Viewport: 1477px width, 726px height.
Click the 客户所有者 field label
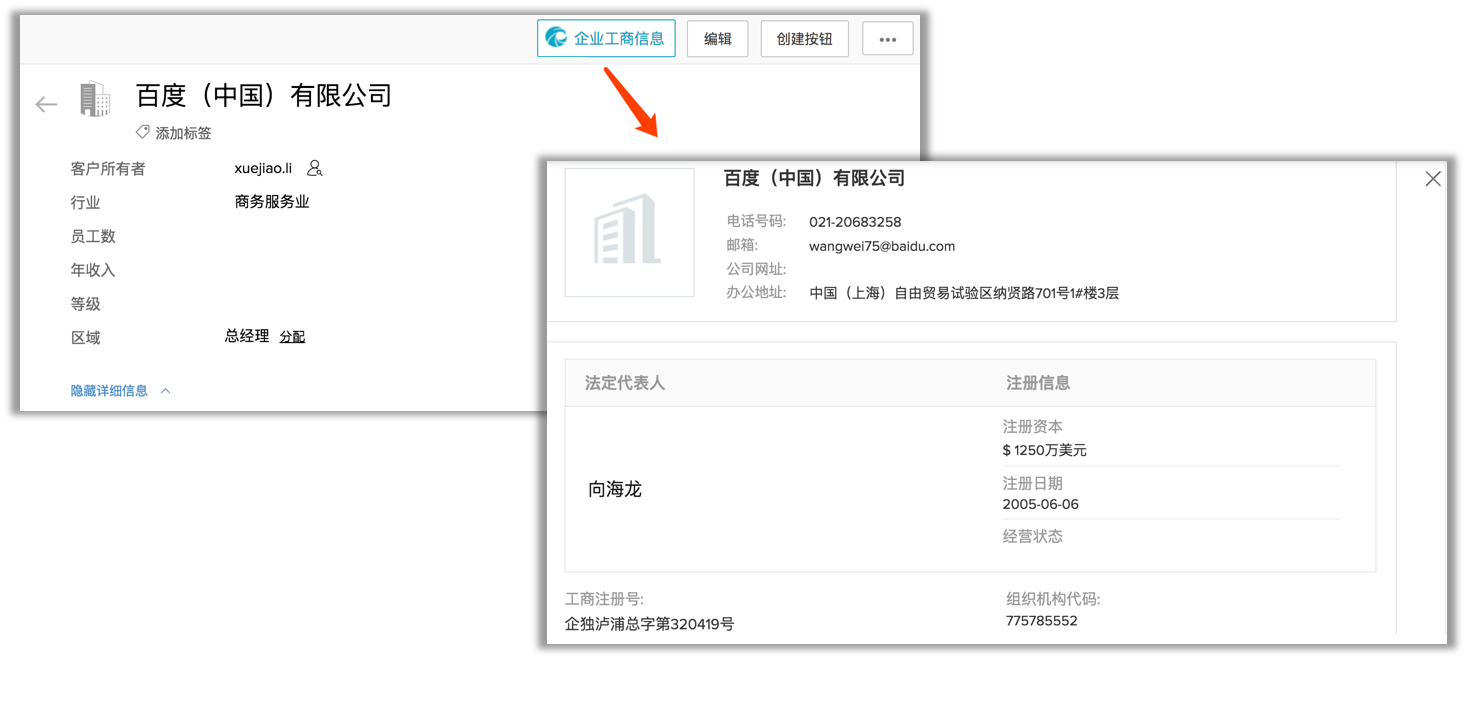click(108, 169)
